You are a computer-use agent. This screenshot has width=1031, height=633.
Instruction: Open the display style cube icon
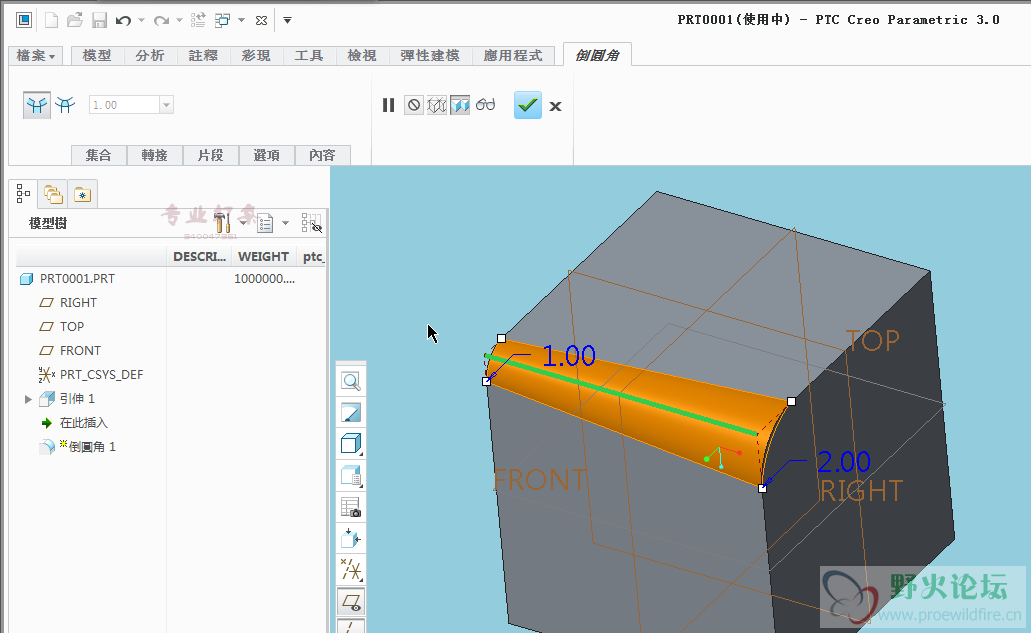351,444
